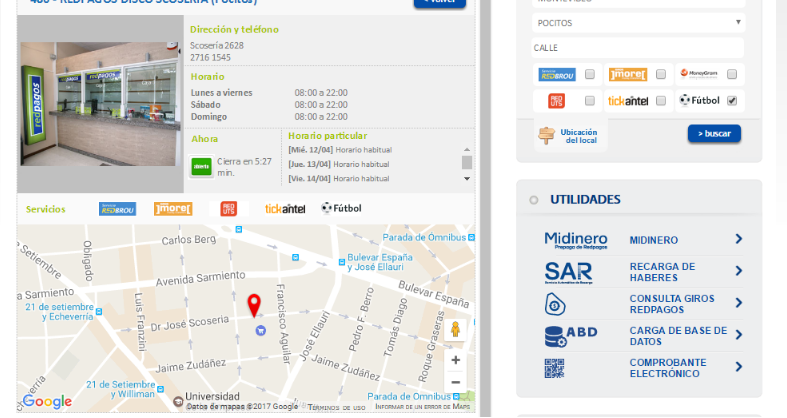
Task: Click the ABD database icon
Action: tap(571, 336)
